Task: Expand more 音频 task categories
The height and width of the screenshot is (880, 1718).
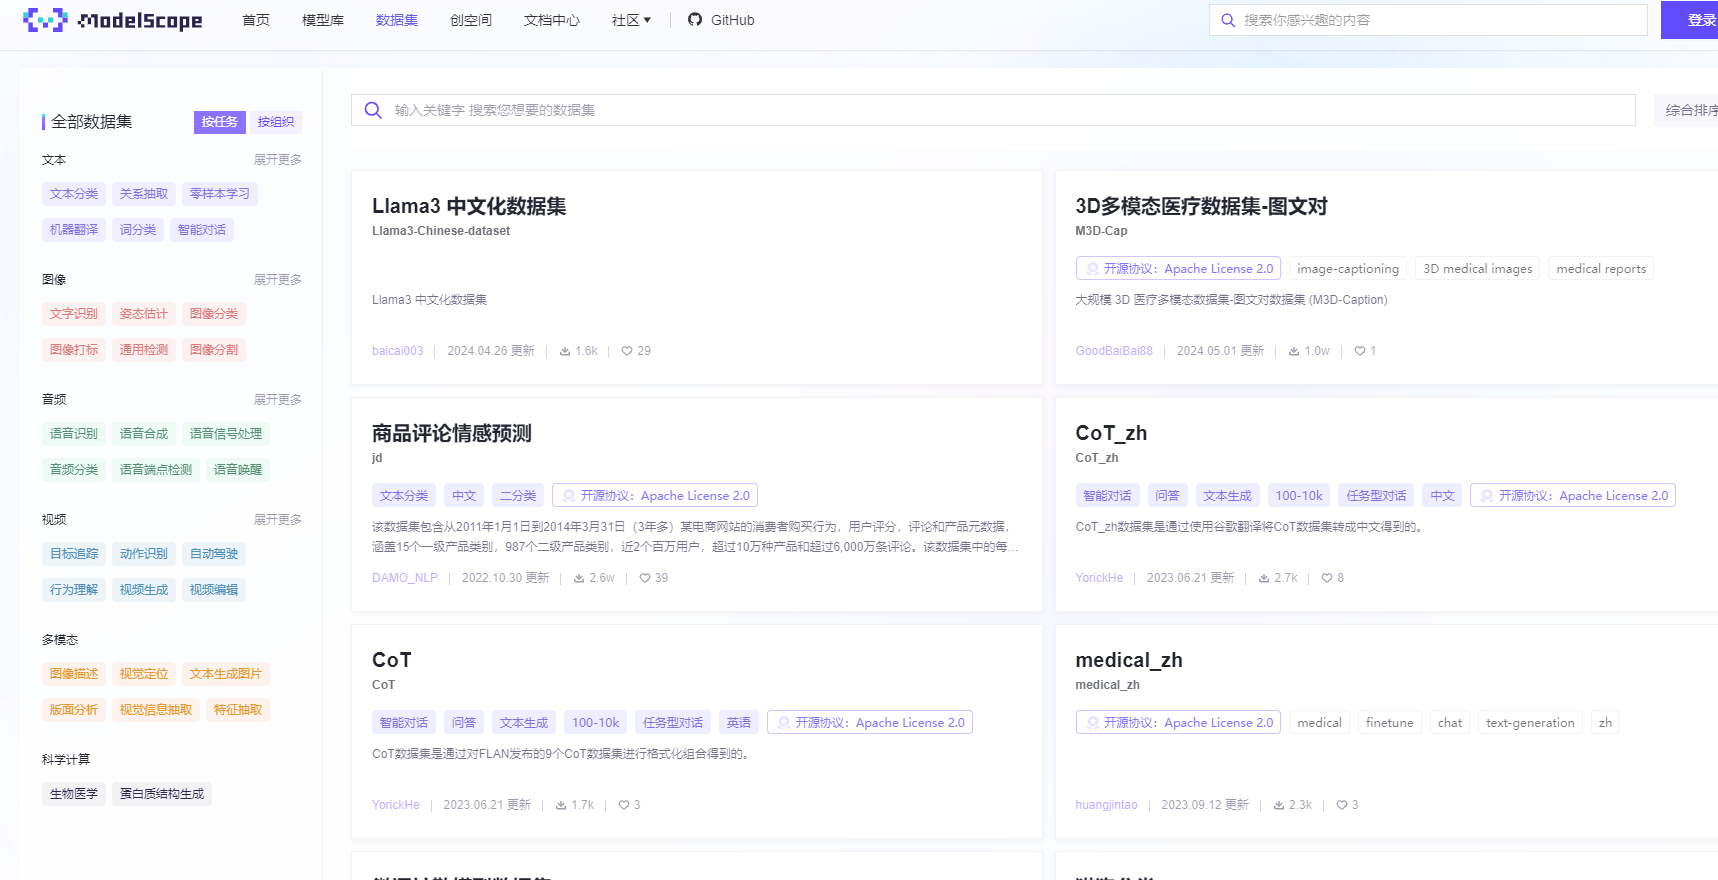Action: pos(278,400)
